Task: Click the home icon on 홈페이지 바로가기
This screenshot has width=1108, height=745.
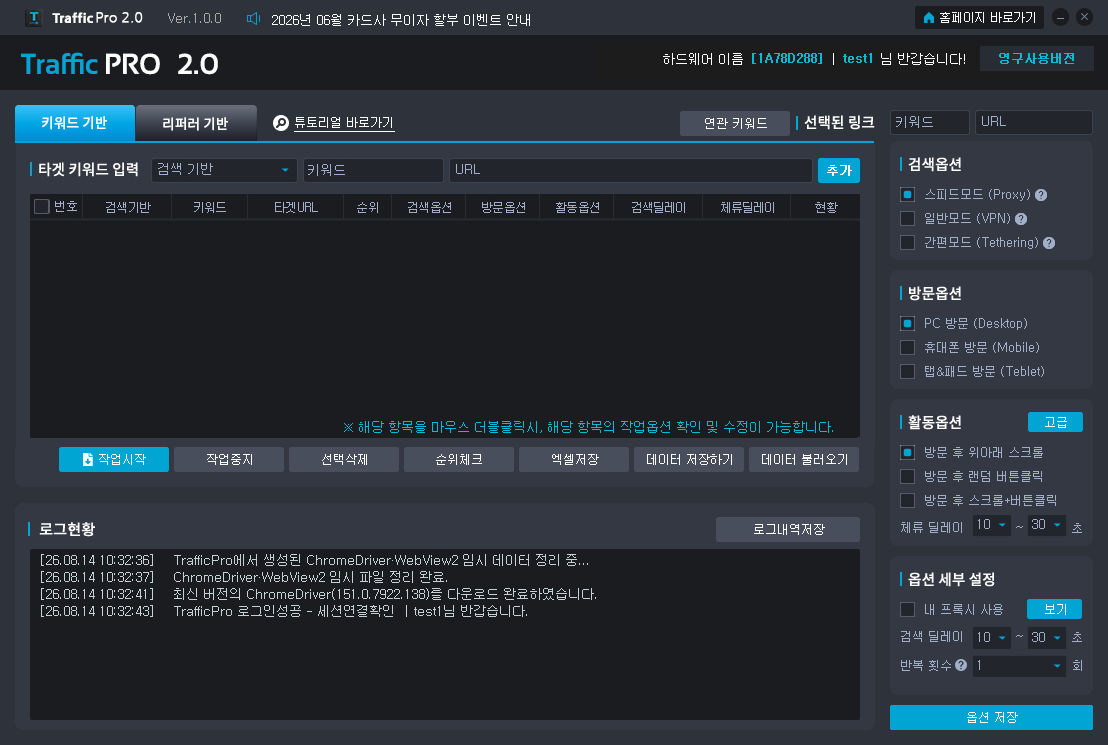Action: (x=929, y=18)
